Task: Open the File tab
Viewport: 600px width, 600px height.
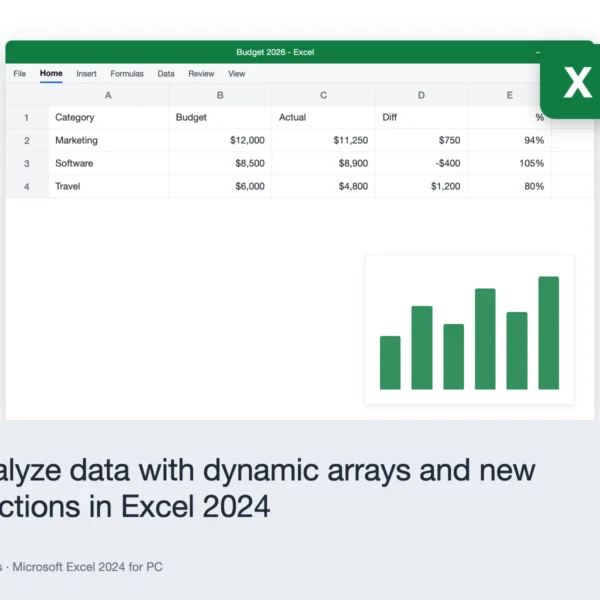Action: pyautogui.click(x=20, y=73)
